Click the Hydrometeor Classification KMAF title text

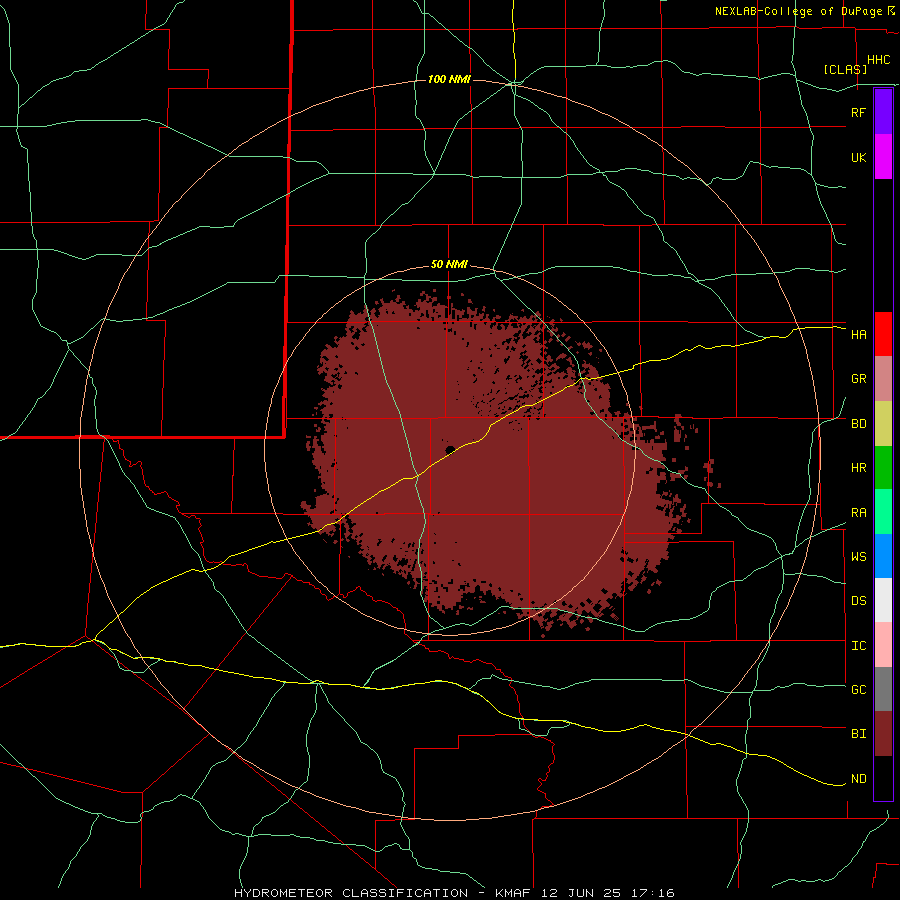[454, 893]
